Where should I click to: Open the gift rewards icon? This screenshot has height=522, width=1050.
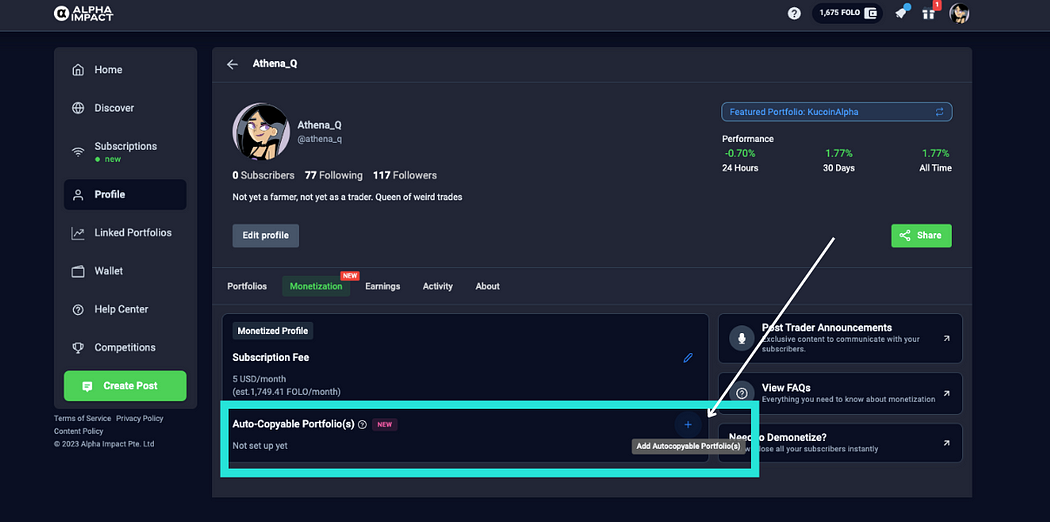pyautogui.click(x=928, y=13)
